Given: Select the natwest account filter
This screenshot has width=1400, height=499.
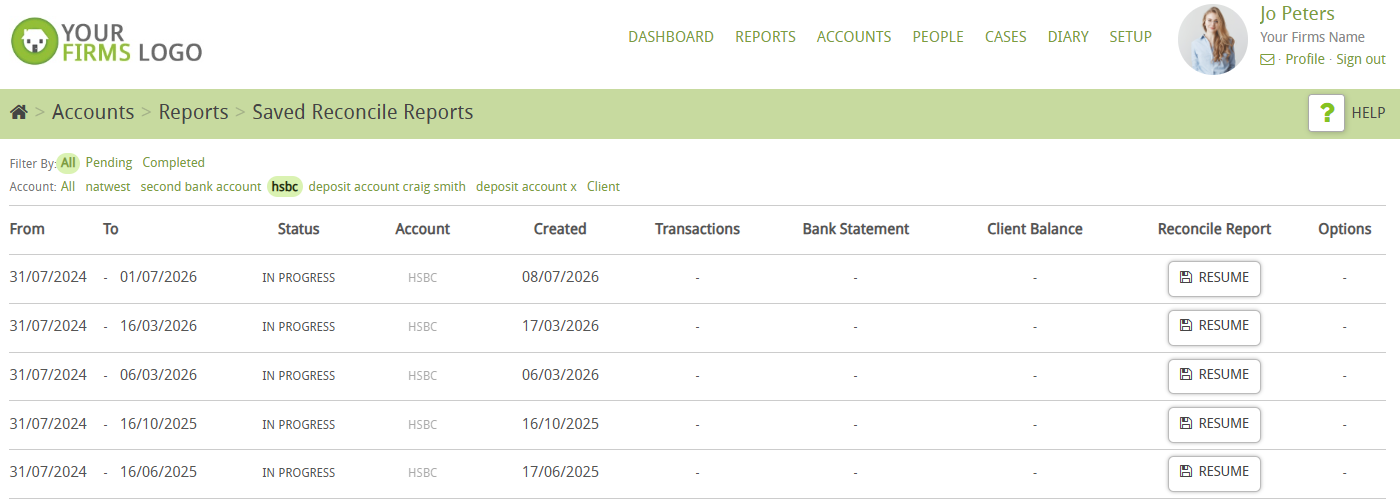Looking at the screenshot, I should click(x=108, y=186).
